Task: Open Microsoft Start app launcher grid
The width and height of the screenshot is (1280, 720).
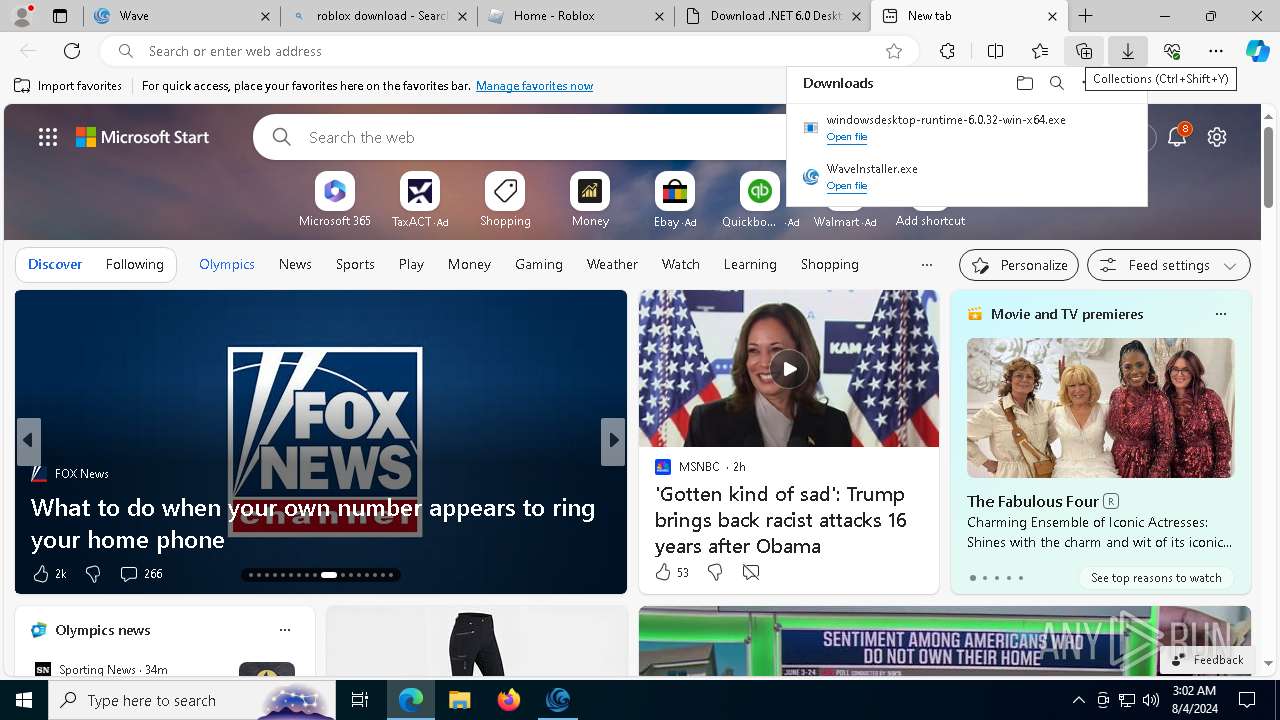Action: 48,137
